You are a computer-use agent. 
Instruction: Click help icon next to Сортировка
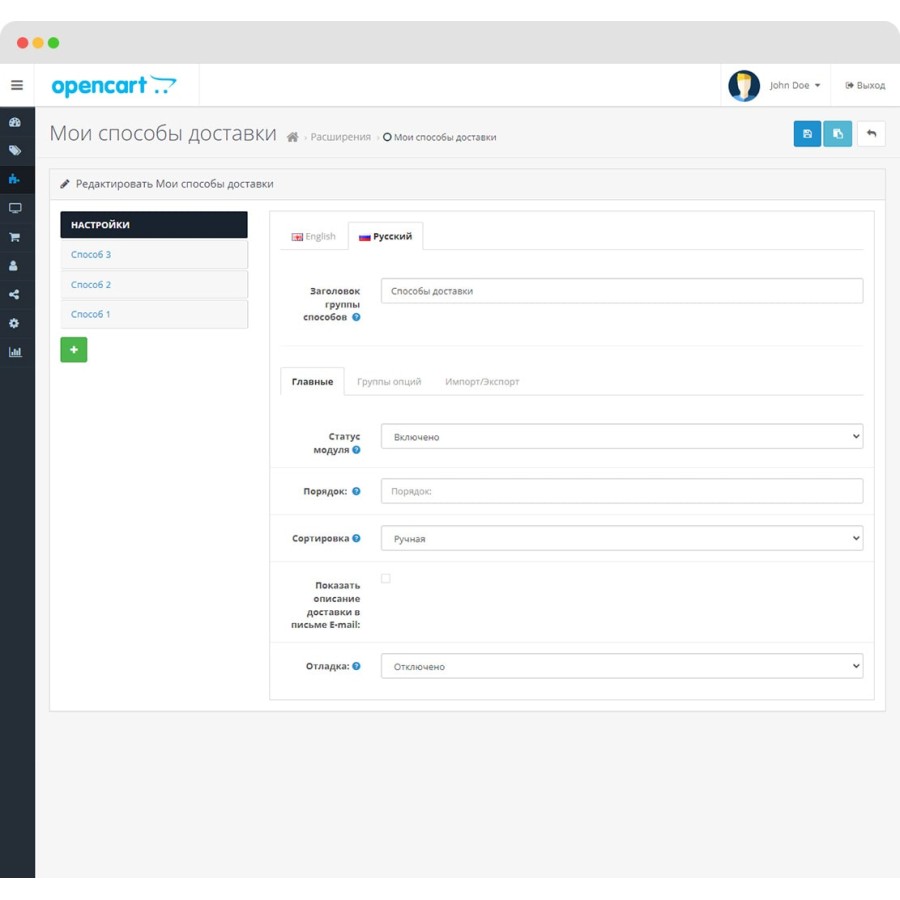(356, 538)
